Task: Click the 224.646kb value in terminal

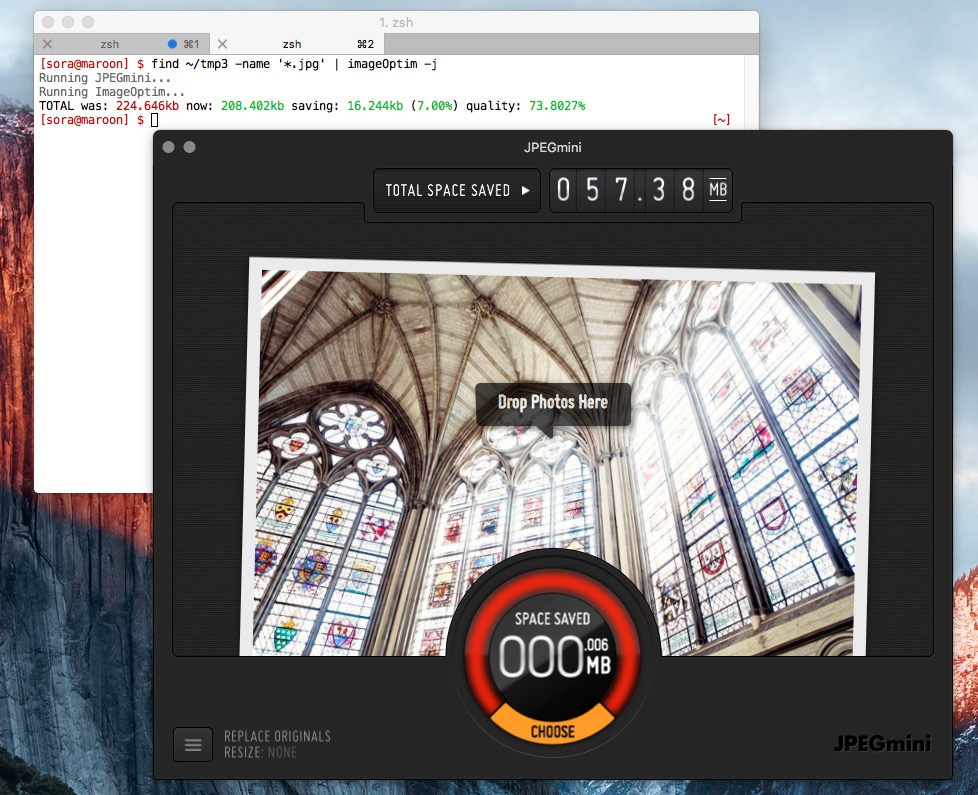Action: pos(147,106)
